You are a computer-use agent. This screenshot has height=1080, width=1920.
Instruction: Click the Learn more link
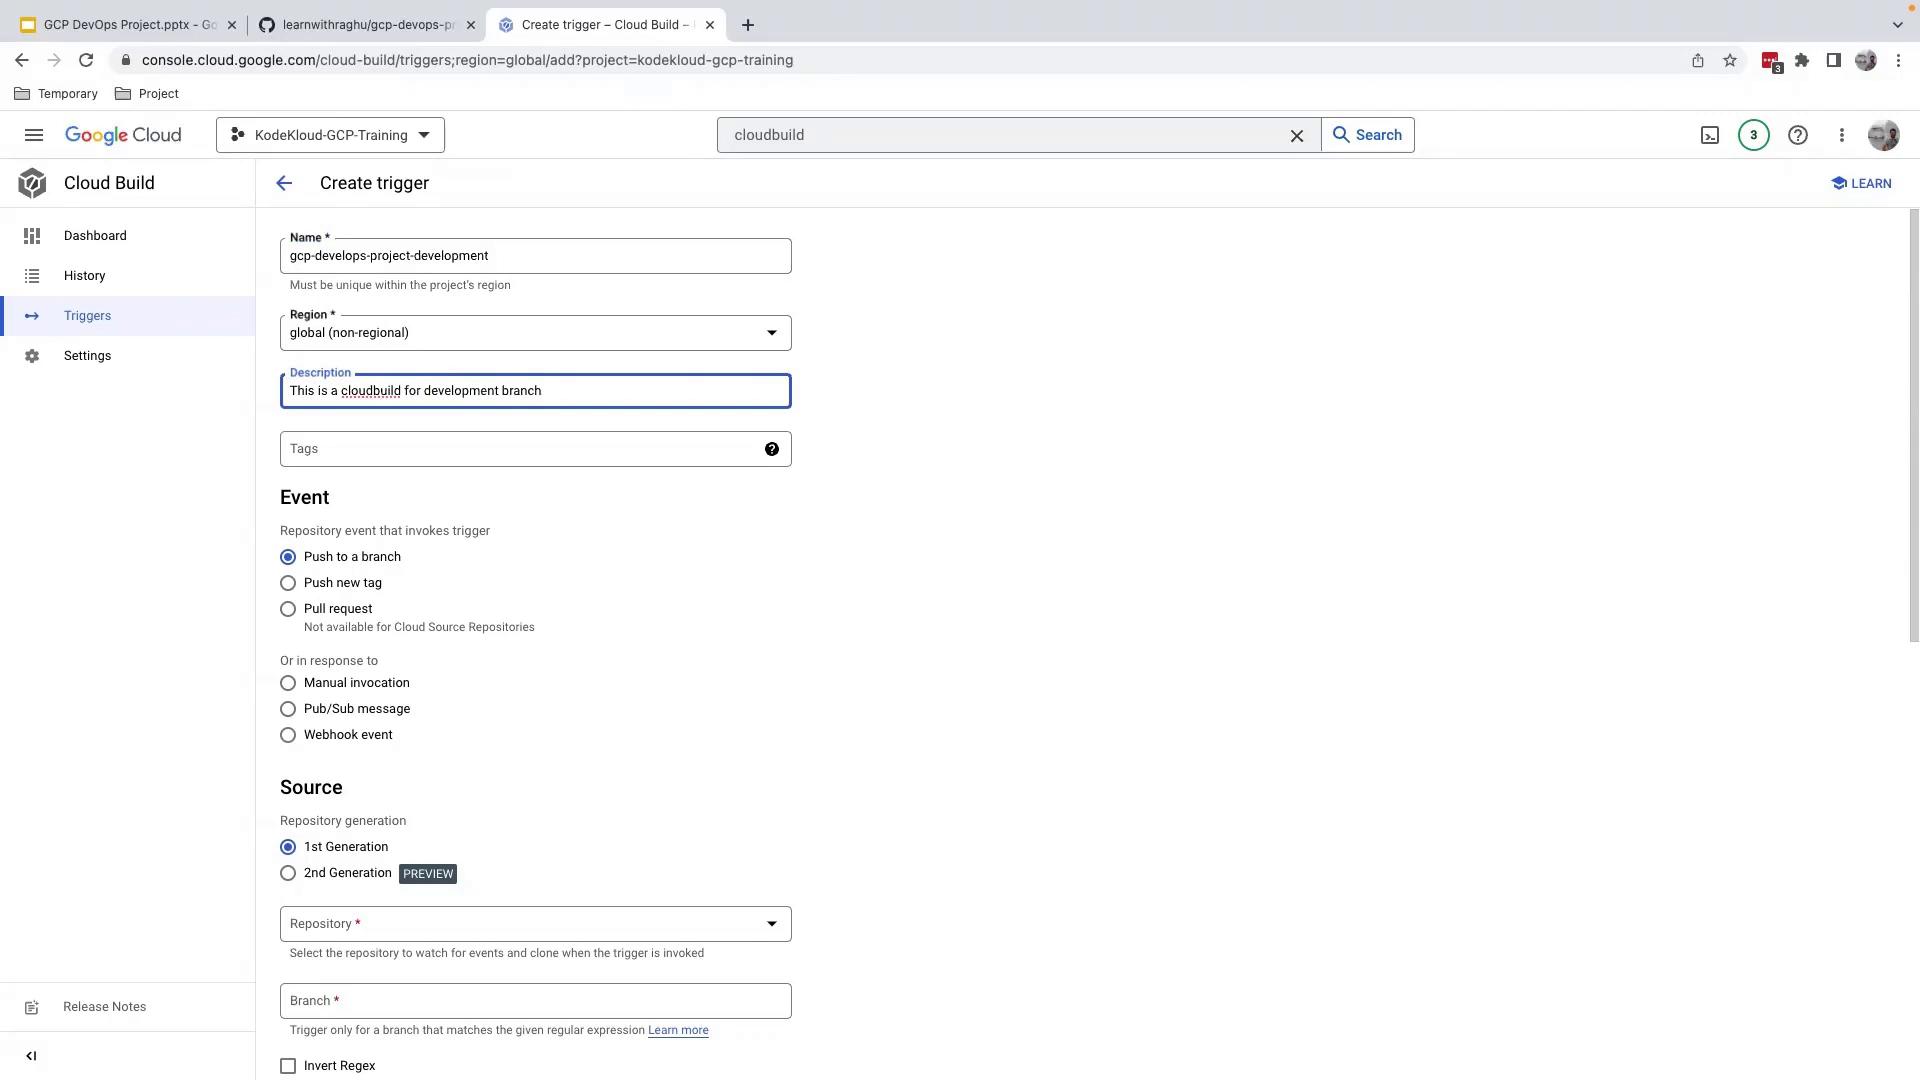tap(678, 1030)
